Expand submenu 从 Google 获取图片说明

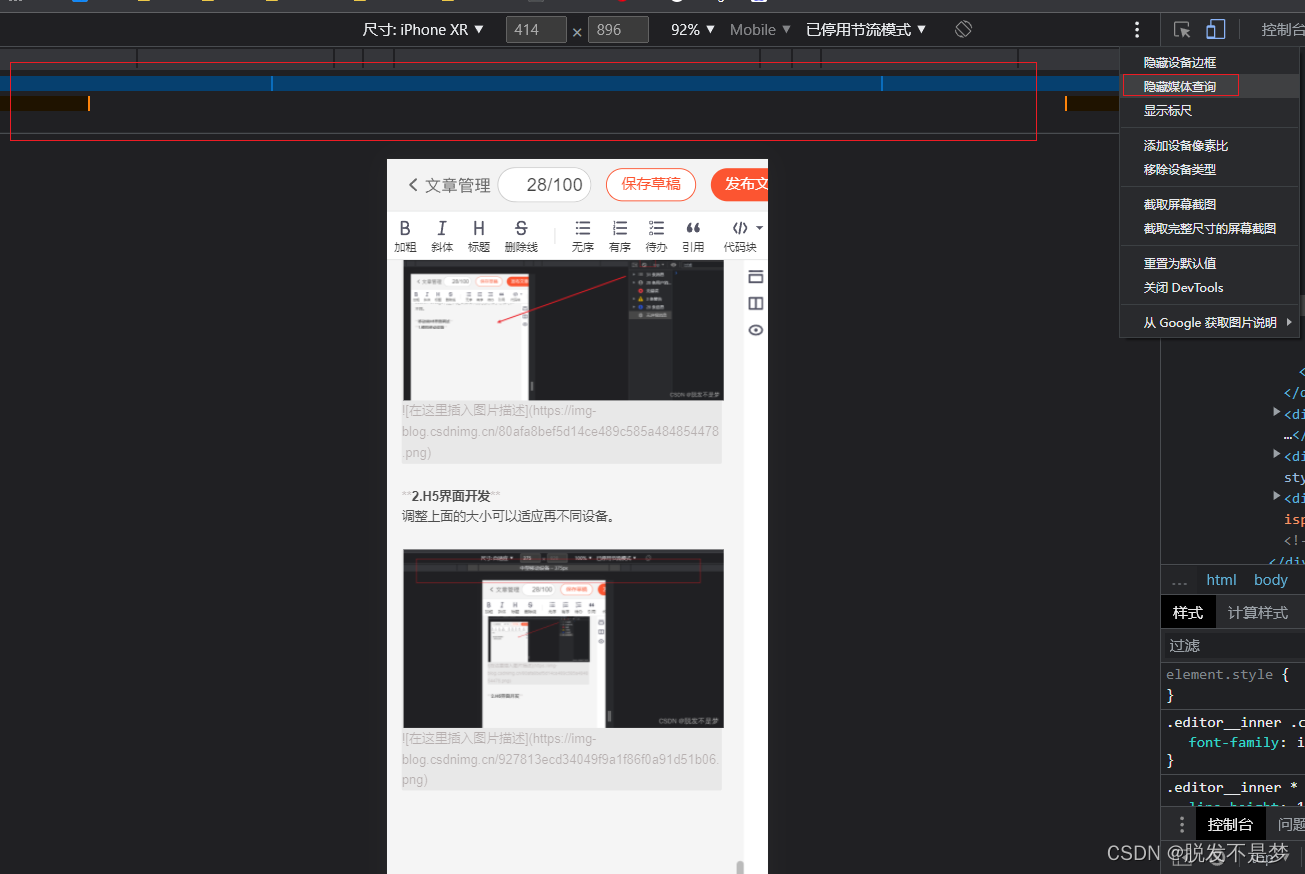click(1209, 323)
